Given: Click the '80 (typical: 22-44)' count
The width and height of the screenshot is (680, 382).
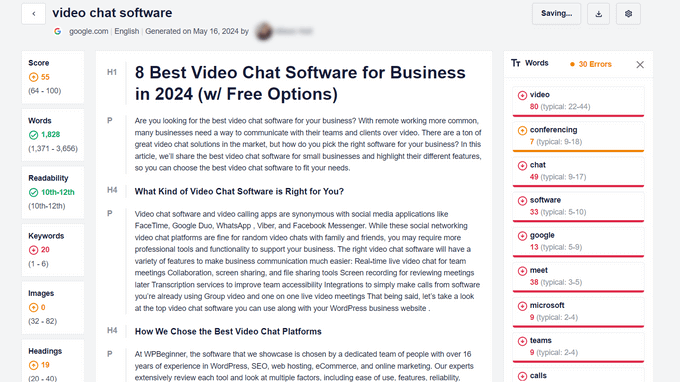Looking at the screenshot, I should pos(560,107).
